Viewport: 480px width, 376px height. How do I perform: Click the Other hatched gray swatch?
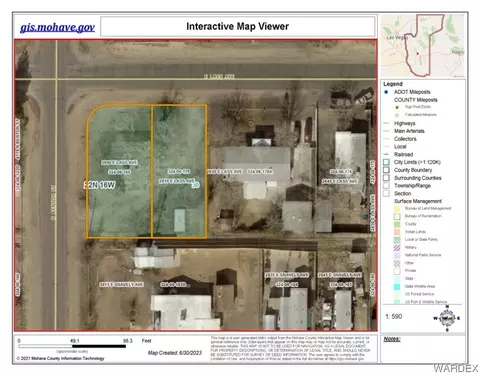(x=397, y=263)
